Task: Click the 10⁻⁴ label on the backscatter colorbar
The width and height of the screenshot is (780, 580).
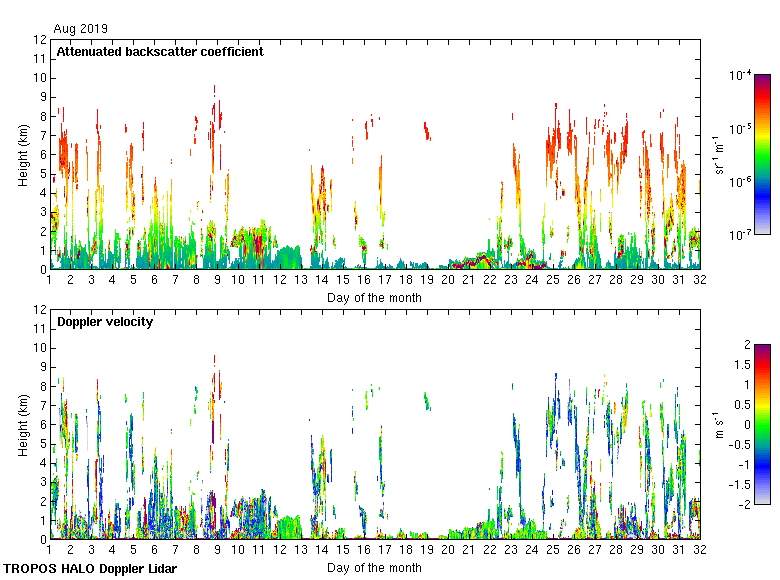Action: [x=740, y=75]
